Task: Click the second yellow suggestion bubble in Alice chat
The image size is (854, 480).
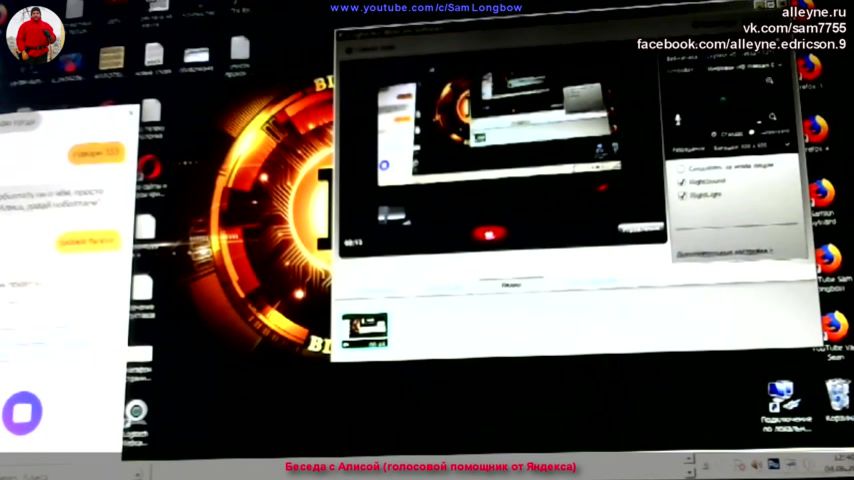Action: point(88,241)
